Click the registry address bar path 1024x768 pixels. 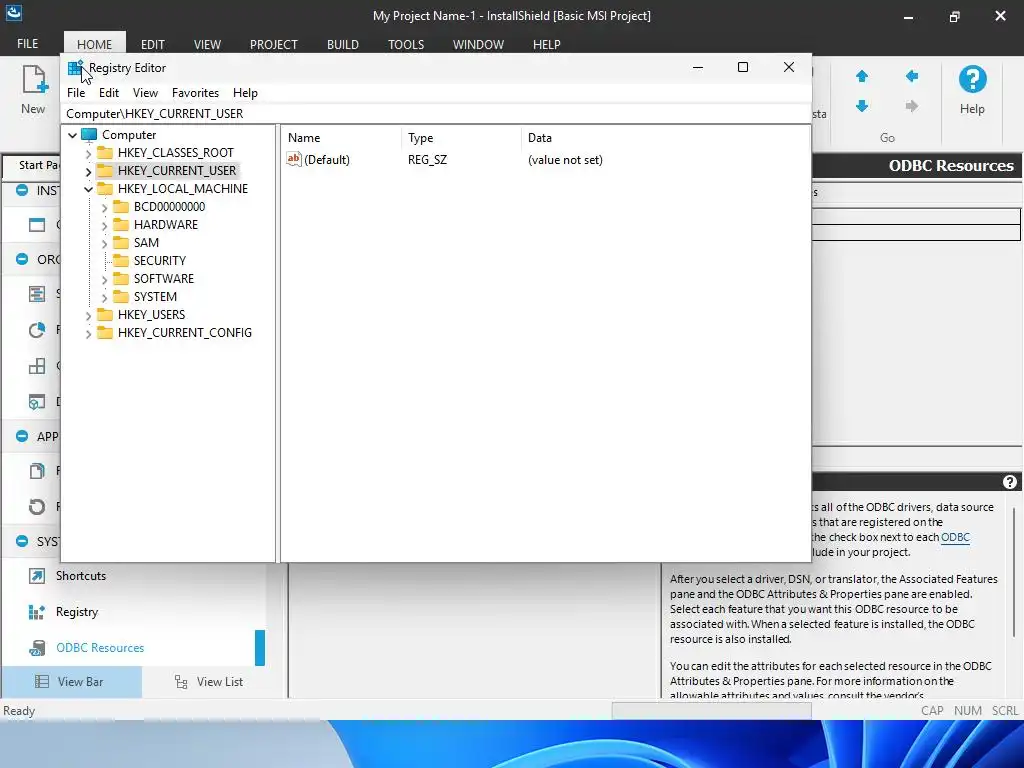tap(155, 114)
